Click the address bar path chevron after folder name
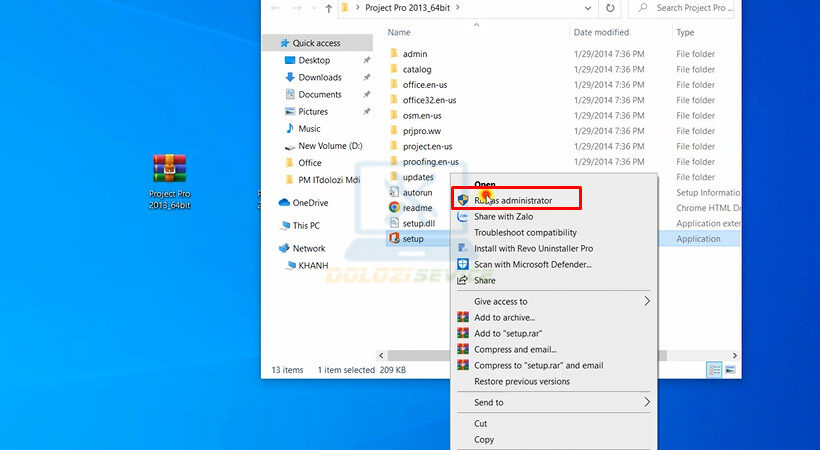Image resolution: width=820 pixels, height=450 pixels. click(458, 7)
